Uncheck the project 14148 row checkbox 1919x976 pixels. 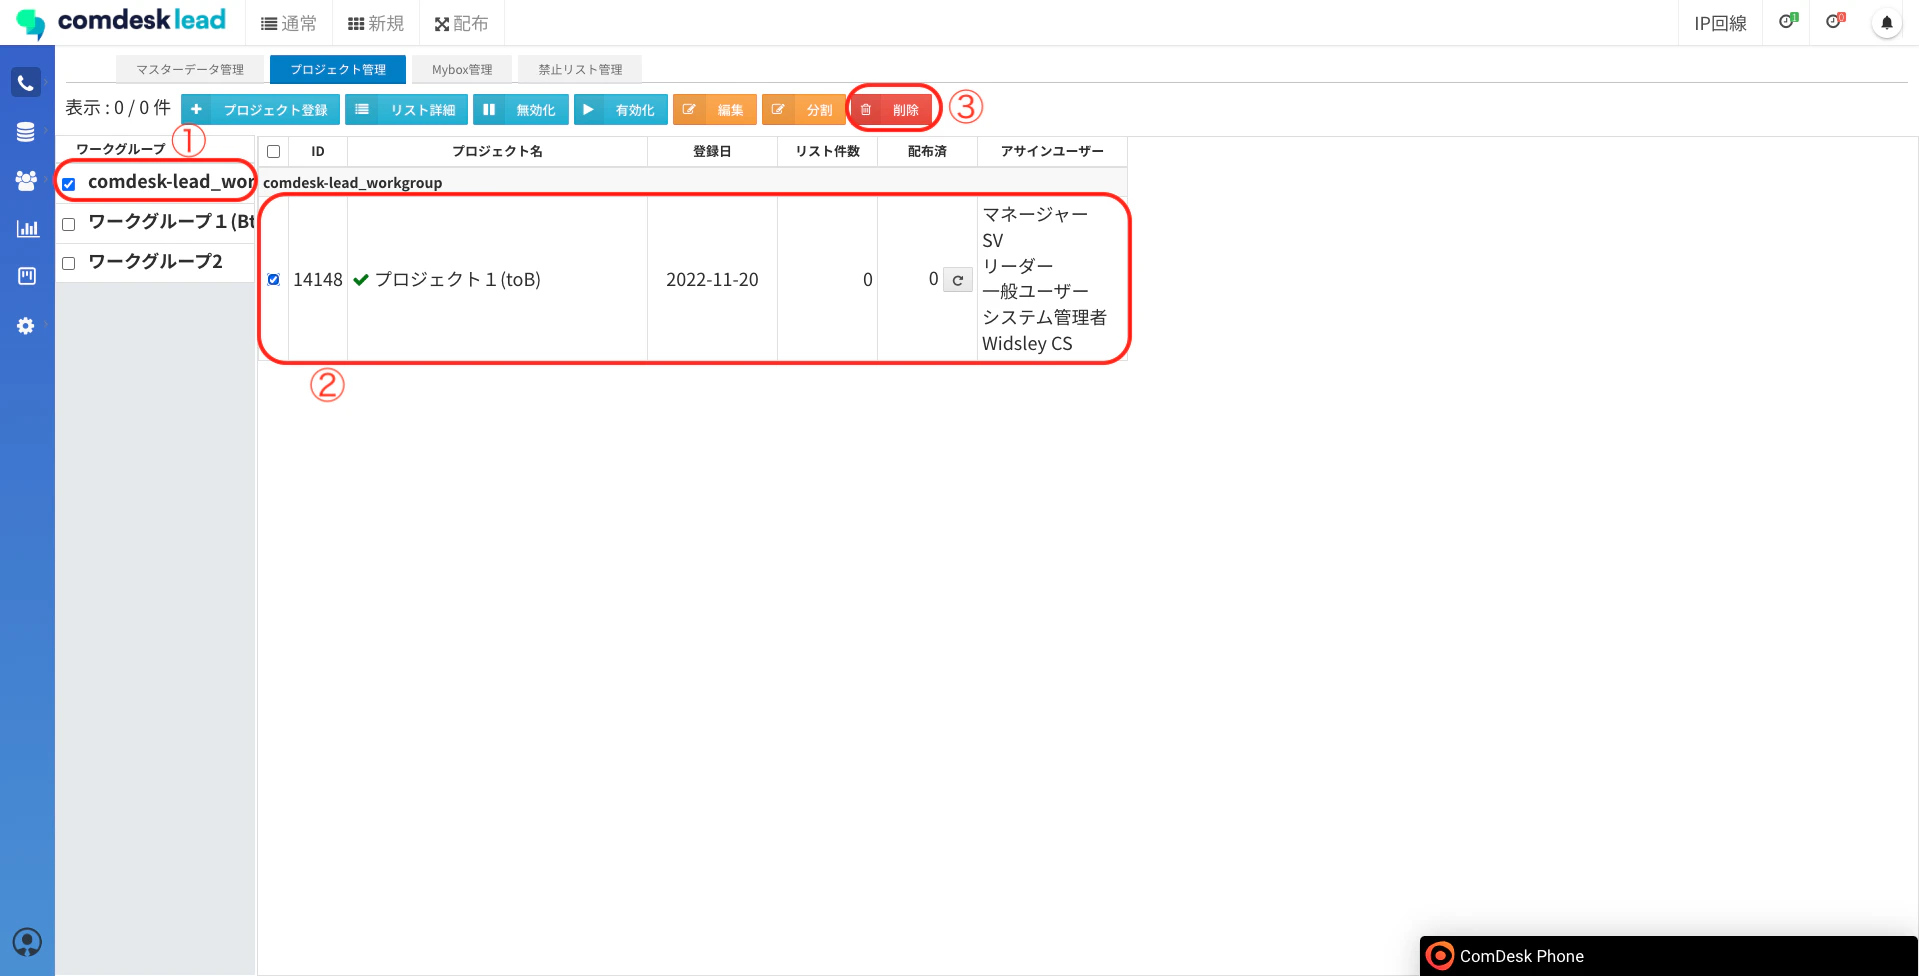point(273,280)
